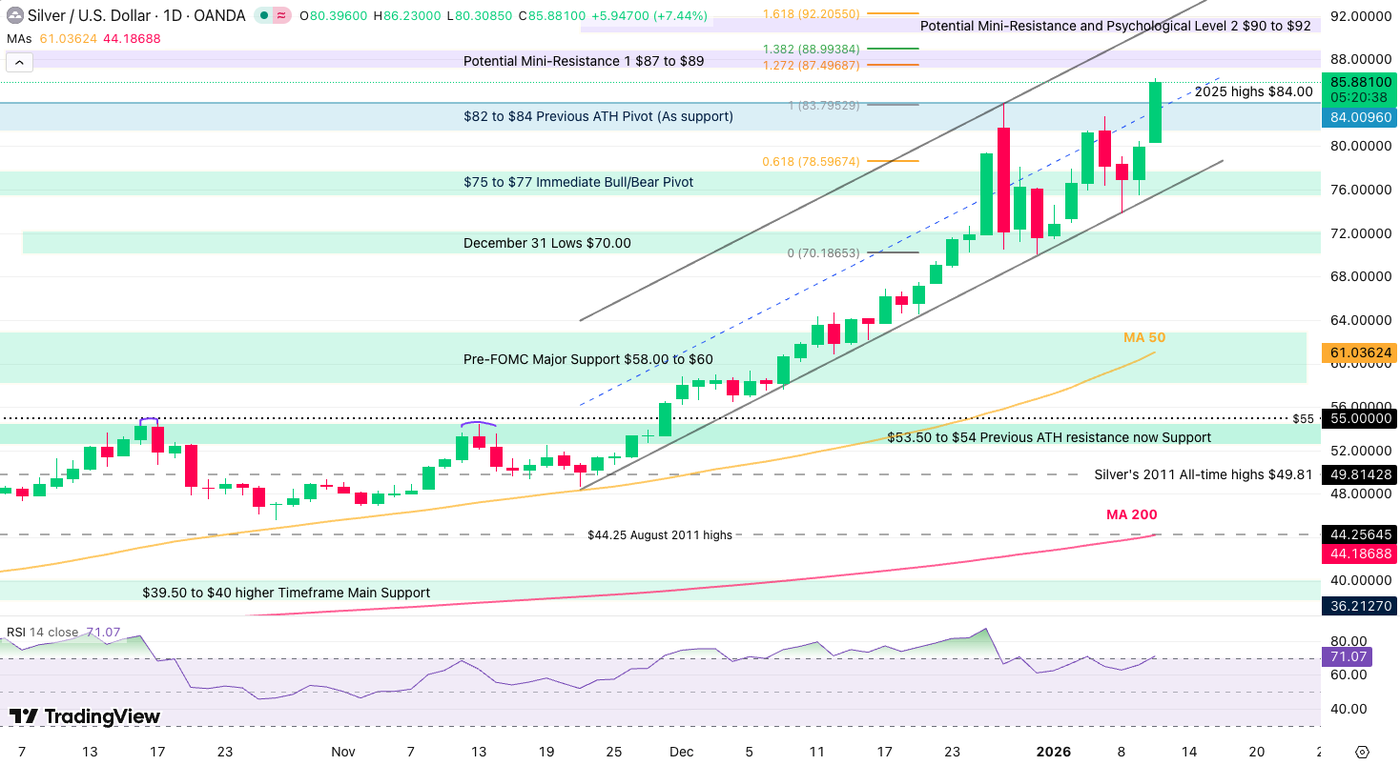Click the green market status dot icon
The width and height of the screenshot is (1400, 765).
(264, 15)
